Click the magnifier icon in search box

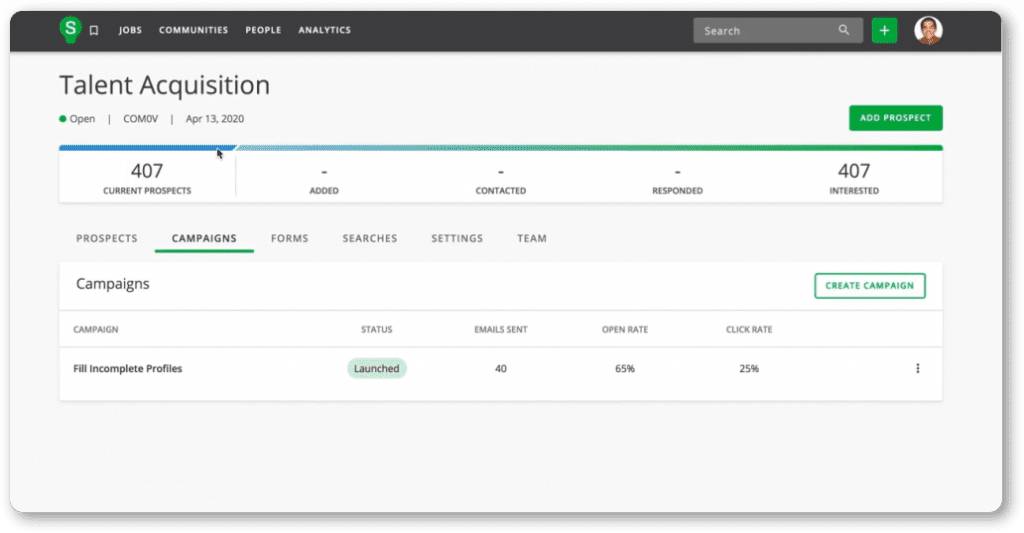point(844,31)
